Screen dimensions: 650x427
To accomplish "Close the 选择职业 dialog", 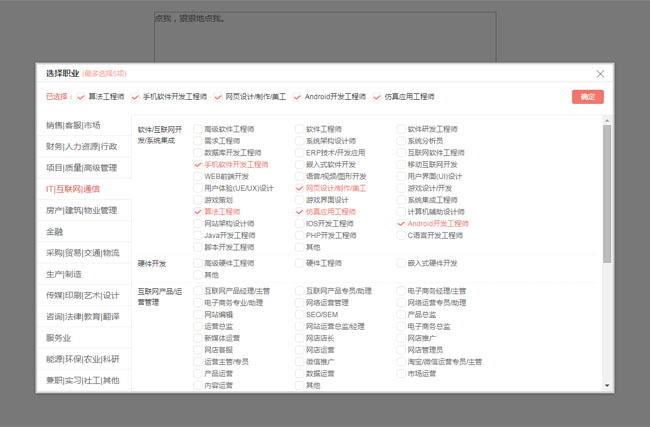I will click(x=600, y=73).
